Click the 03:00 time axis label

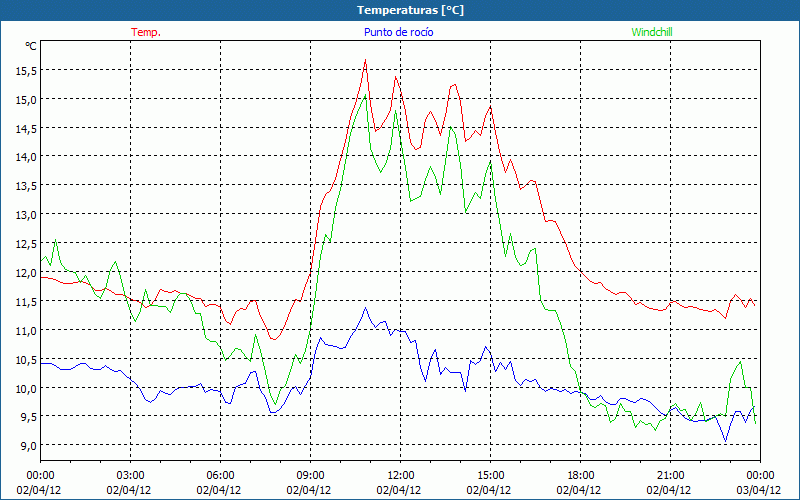click(131, 476)
